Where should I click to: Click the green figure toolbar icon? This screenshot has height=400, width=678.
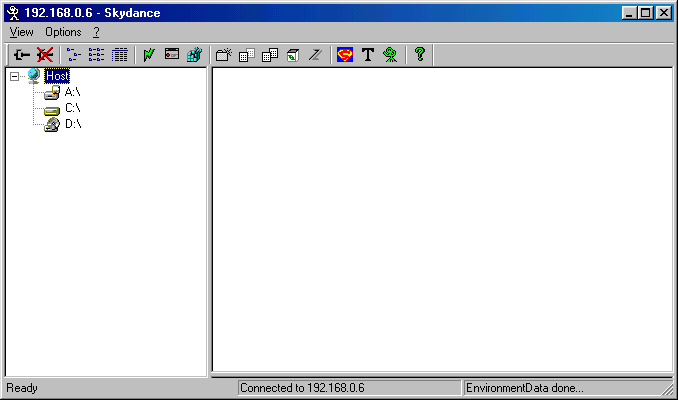pos(390,55)
